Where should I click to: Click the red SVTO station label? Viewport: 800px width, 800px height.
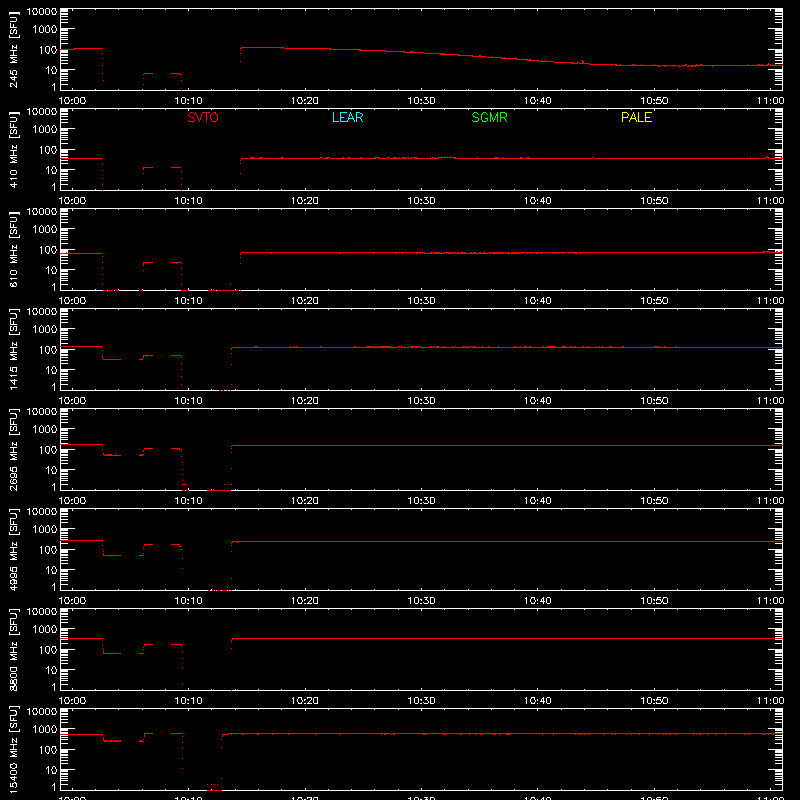[203, 117]
